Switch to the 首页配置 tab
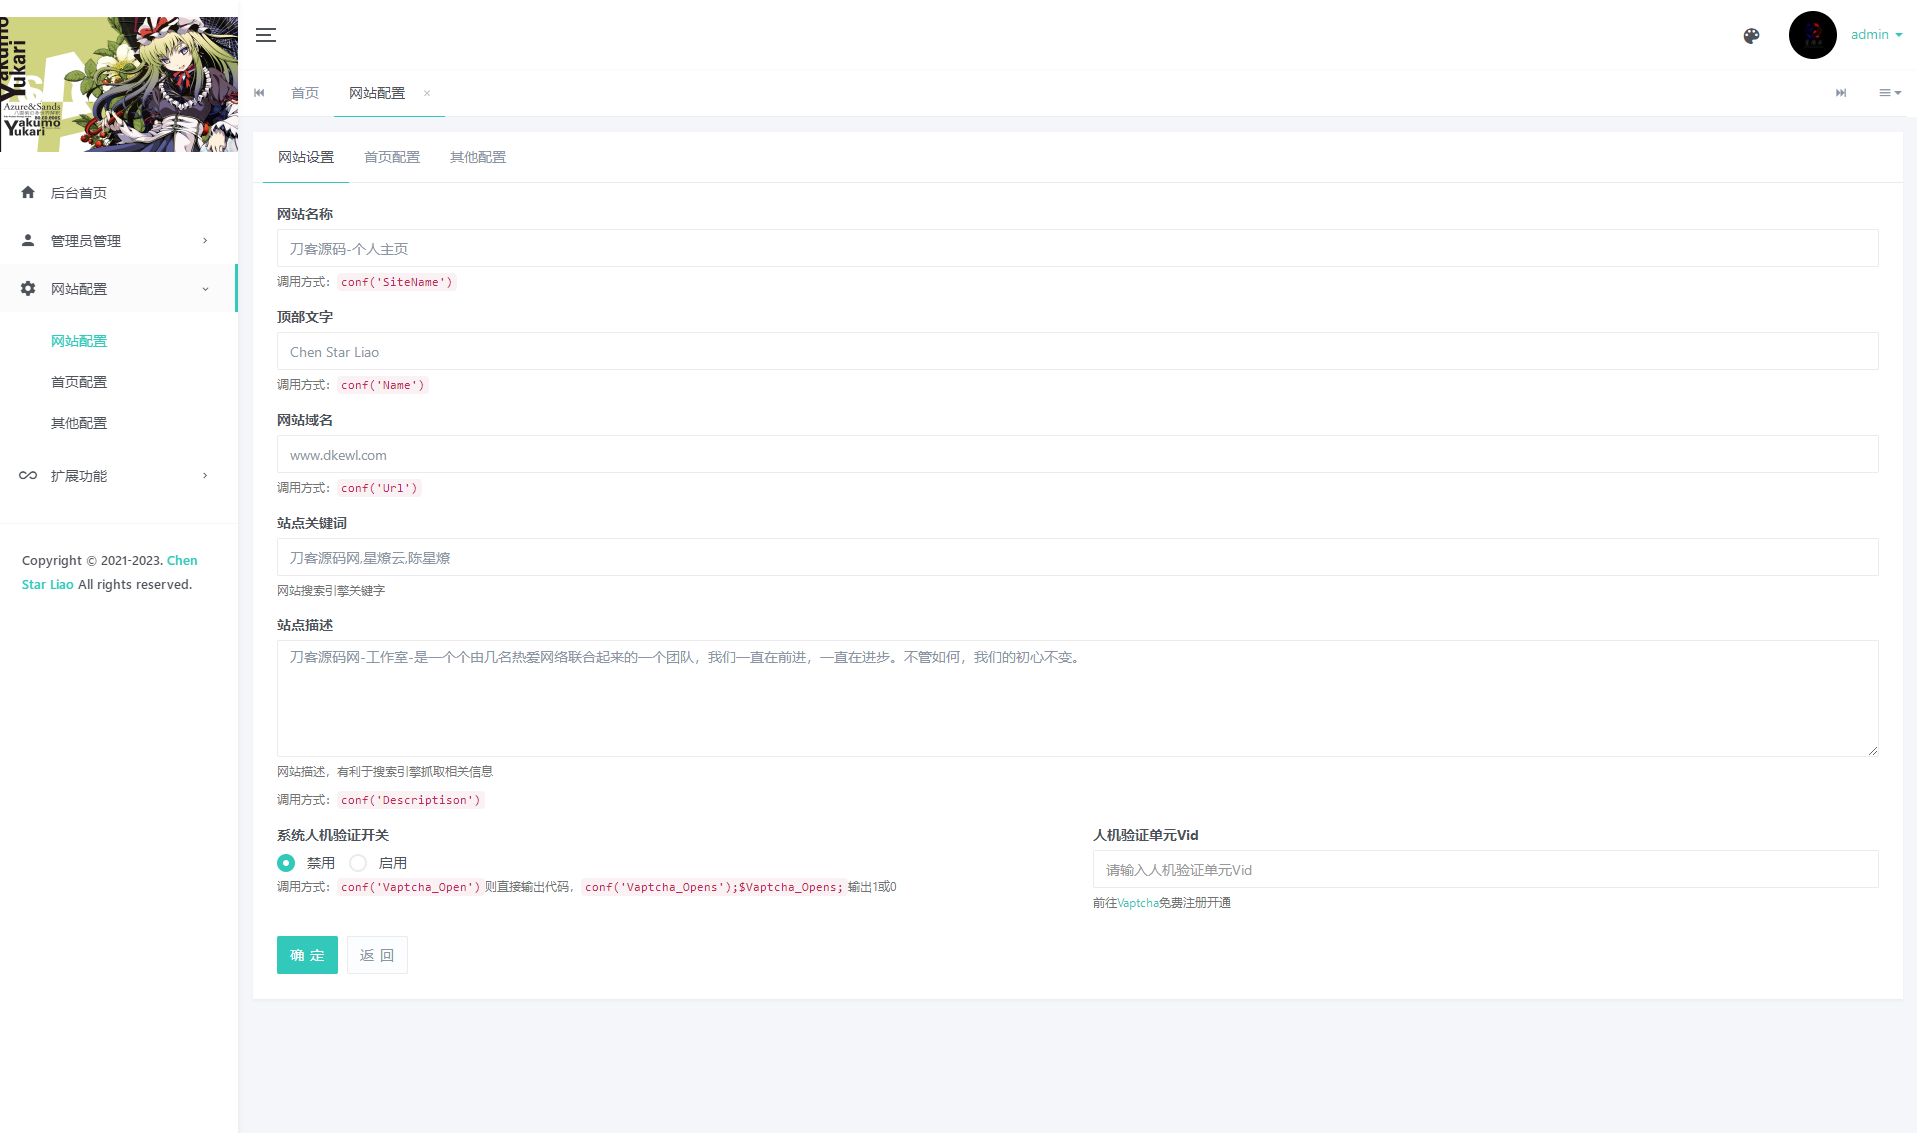This screenshot has height=1133, width=1917. pos(392,157)
